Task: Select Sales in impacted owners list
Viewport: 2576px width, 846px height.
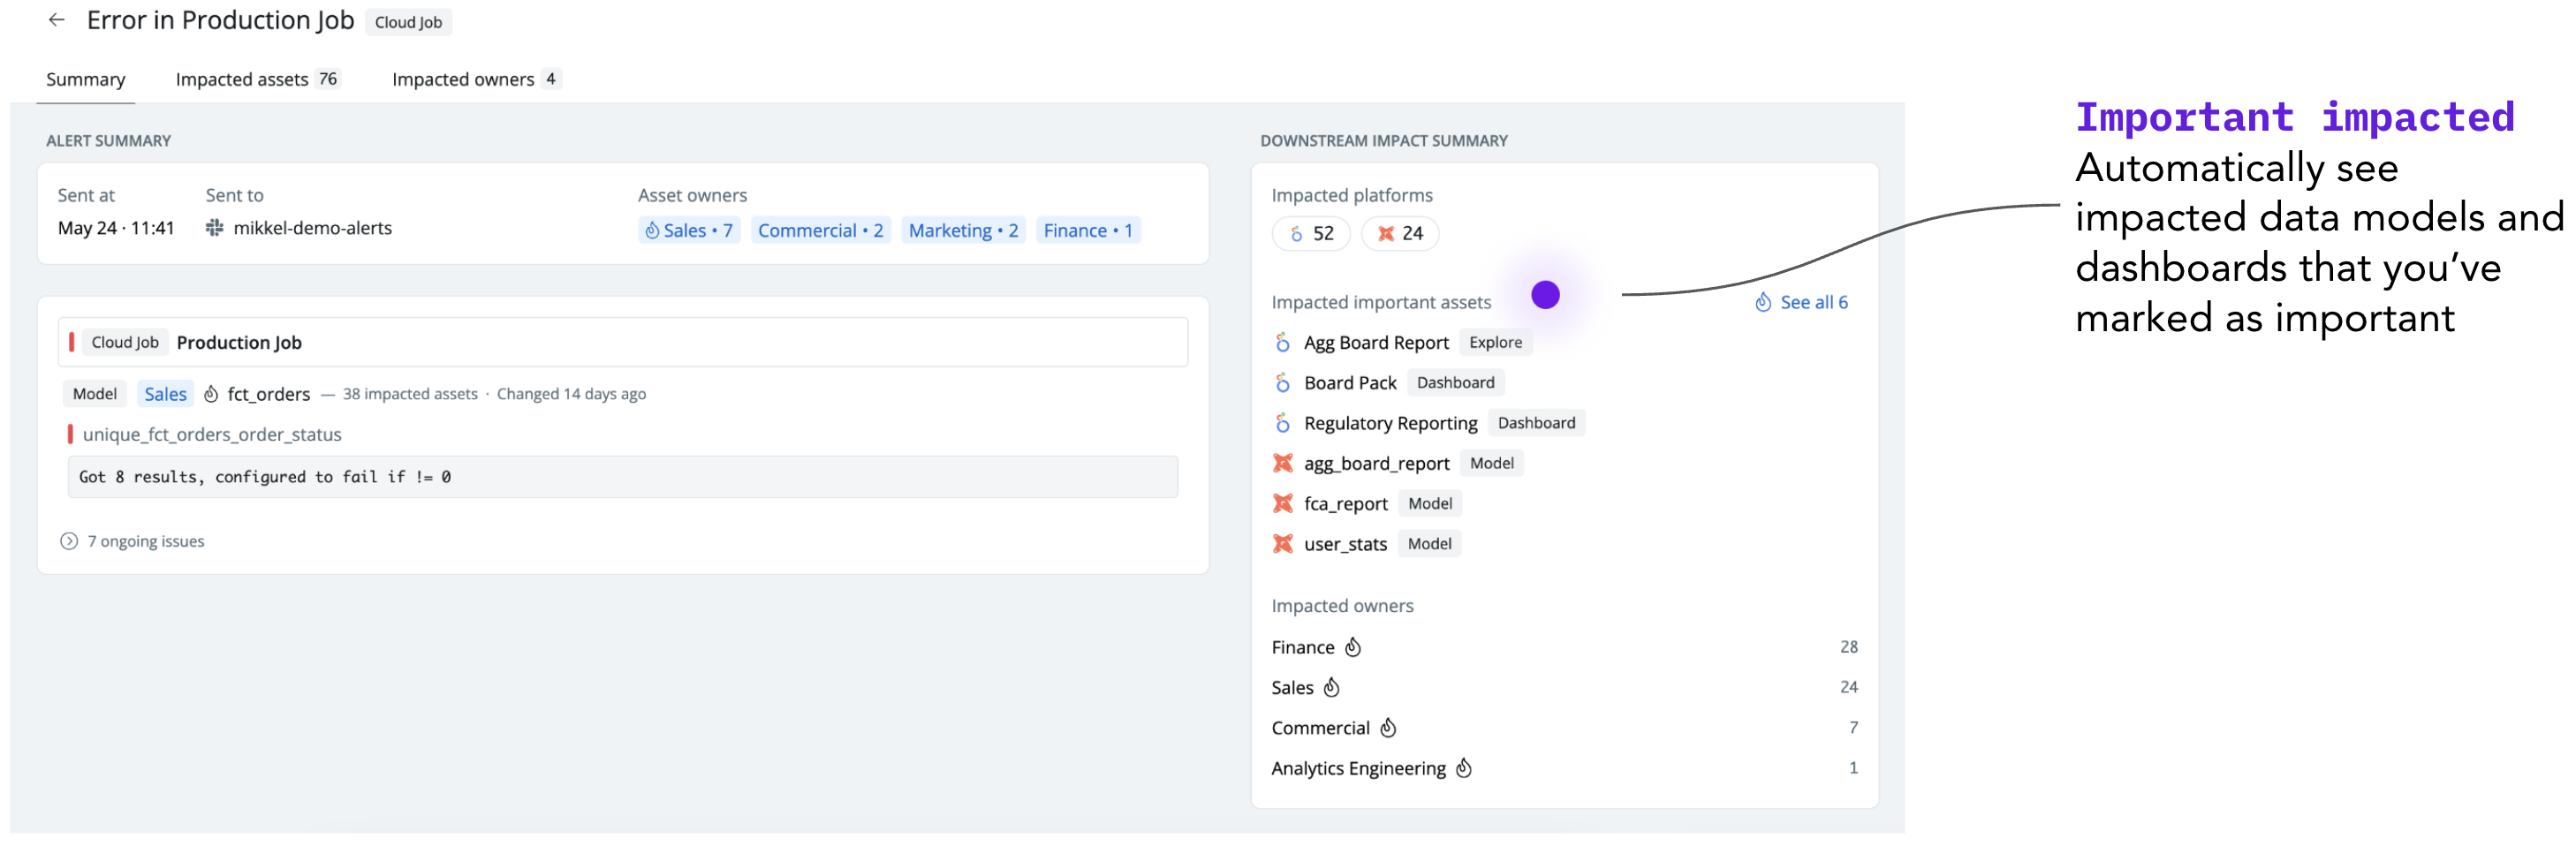Action: click(1292, 687)
